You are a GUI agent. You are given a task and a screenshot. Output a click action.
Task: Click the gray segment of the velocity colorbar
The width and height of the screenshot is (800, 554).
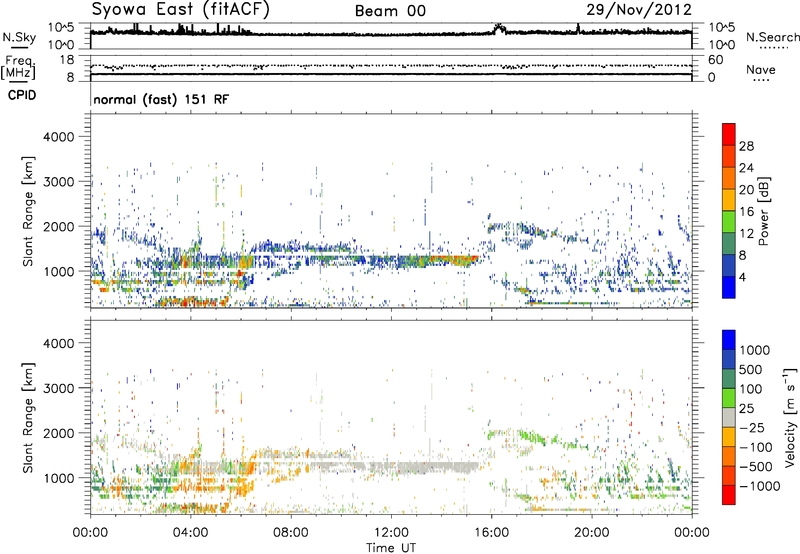pos(729,418)
